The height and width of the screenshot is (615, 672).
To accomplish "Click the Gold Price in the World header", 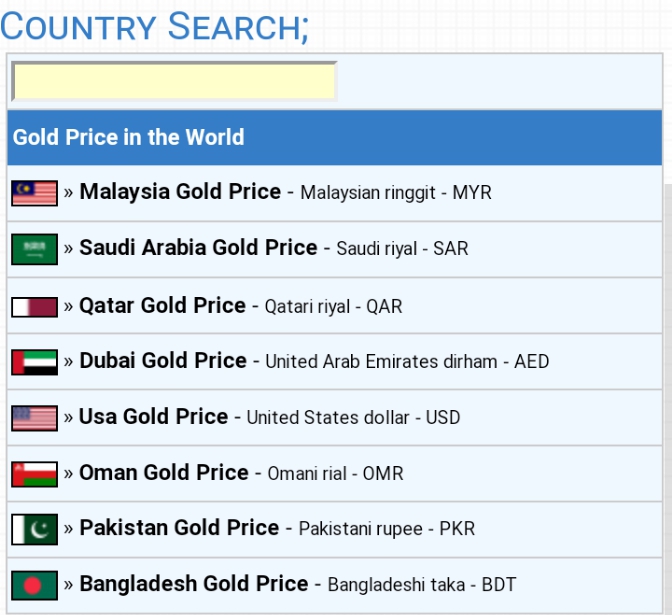I will click(x=129, y=138).
